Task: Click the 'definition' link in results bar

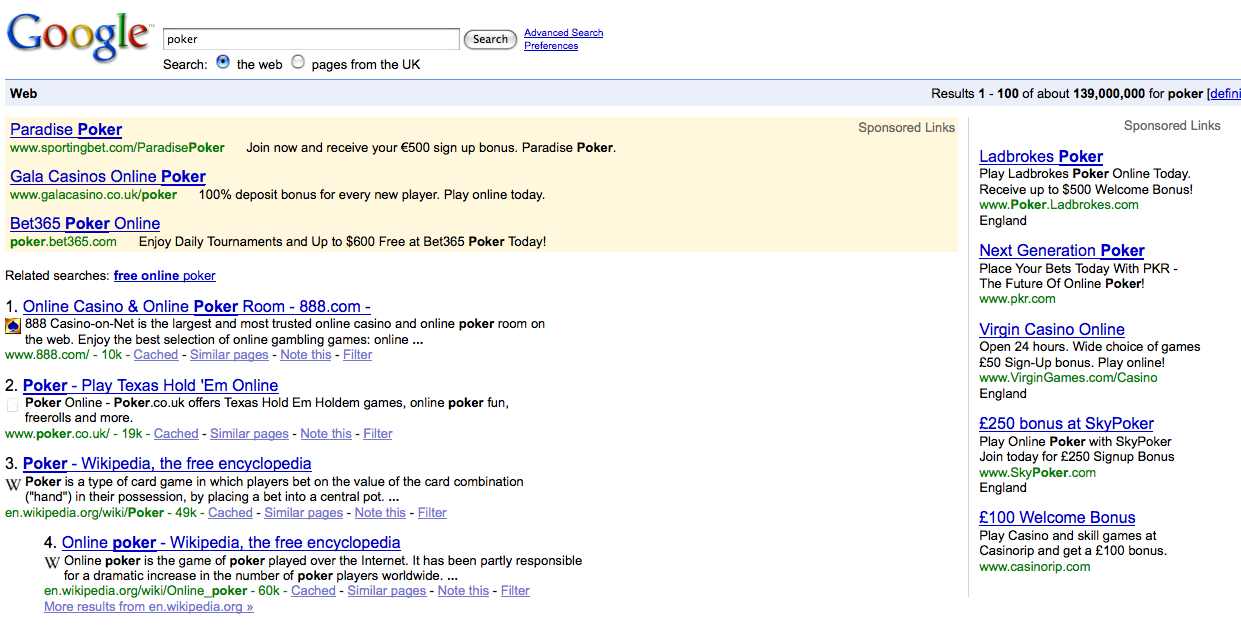Action: pyautogui.click(x=1225, y=94)
